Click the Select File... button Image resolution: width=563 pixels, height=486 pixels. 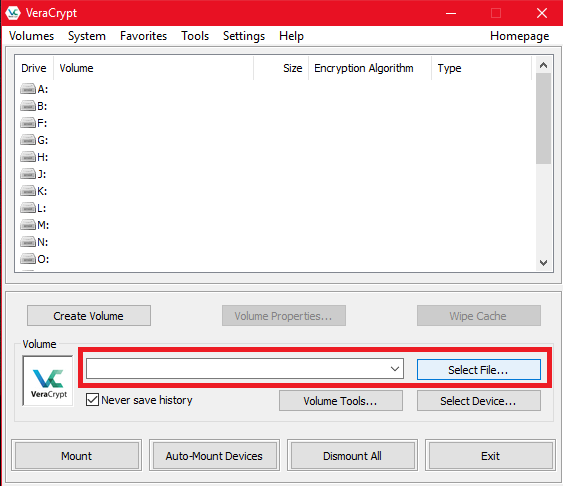[x=479, y=370]
